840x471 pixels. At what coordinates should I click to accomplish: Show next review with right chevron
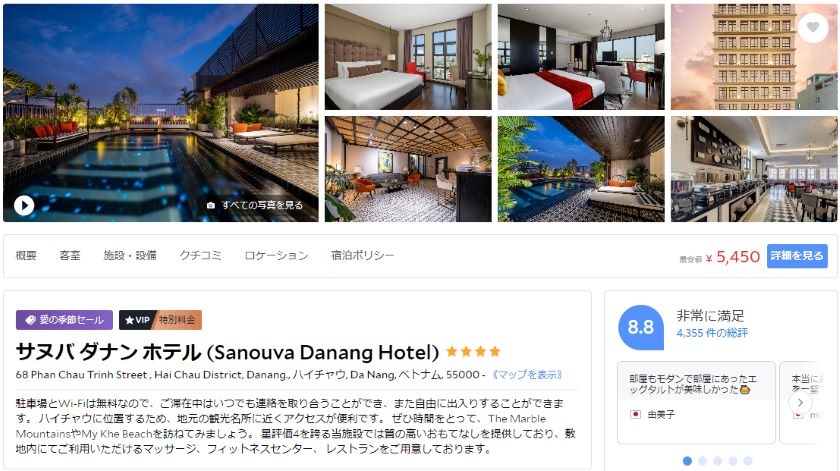tap(800, 402)
